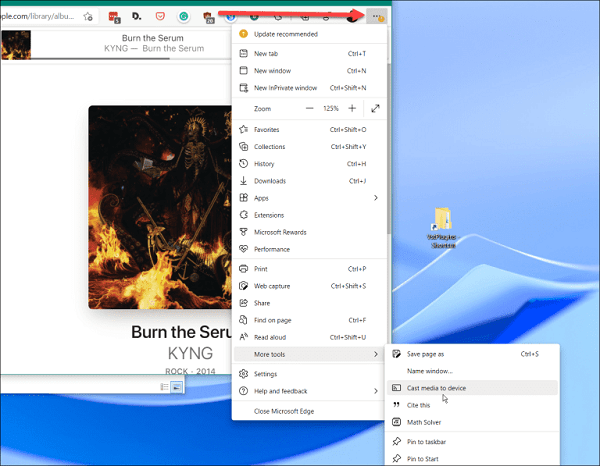Decrease zoom with the minus button
600x466 pixels.
click(x=309, y=108)
